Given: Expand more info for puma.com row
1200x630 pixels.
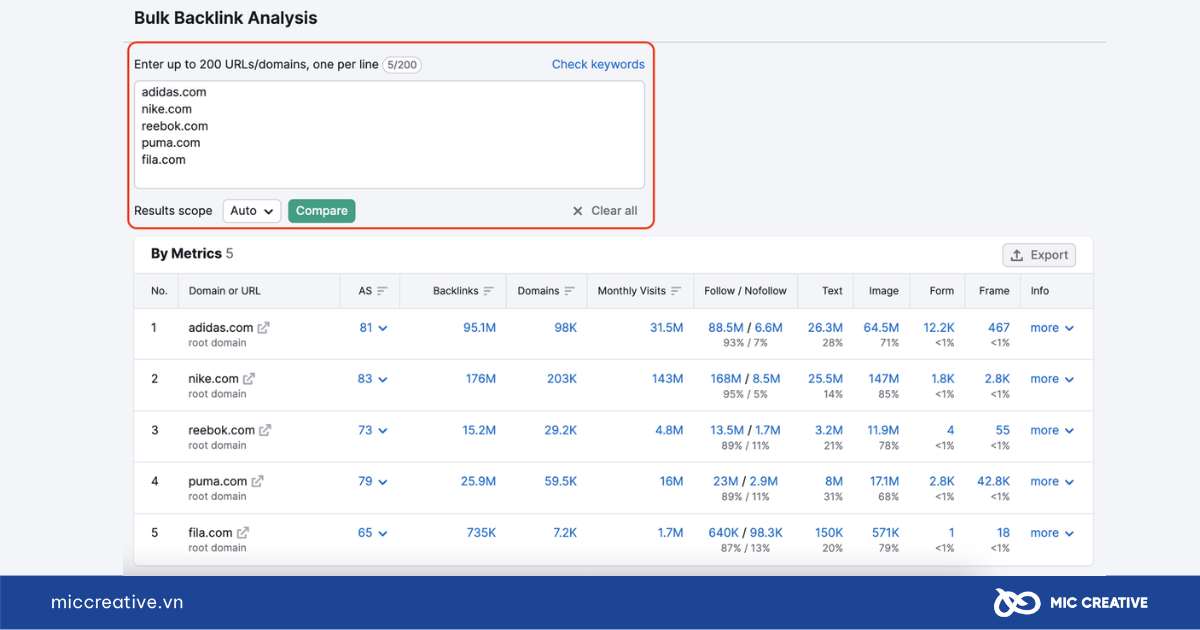Looking at the screenshot, I should coord(1052,481).
